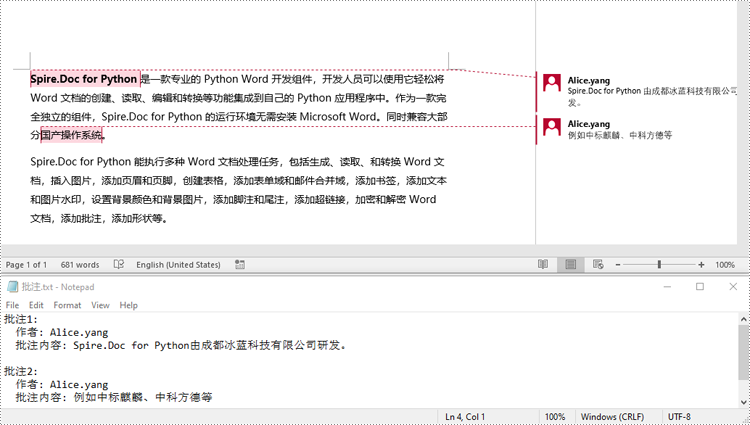Click highlighted text Spire.Doc for Python
Viewport: 750px width, 425px height.
coord(84,79)
